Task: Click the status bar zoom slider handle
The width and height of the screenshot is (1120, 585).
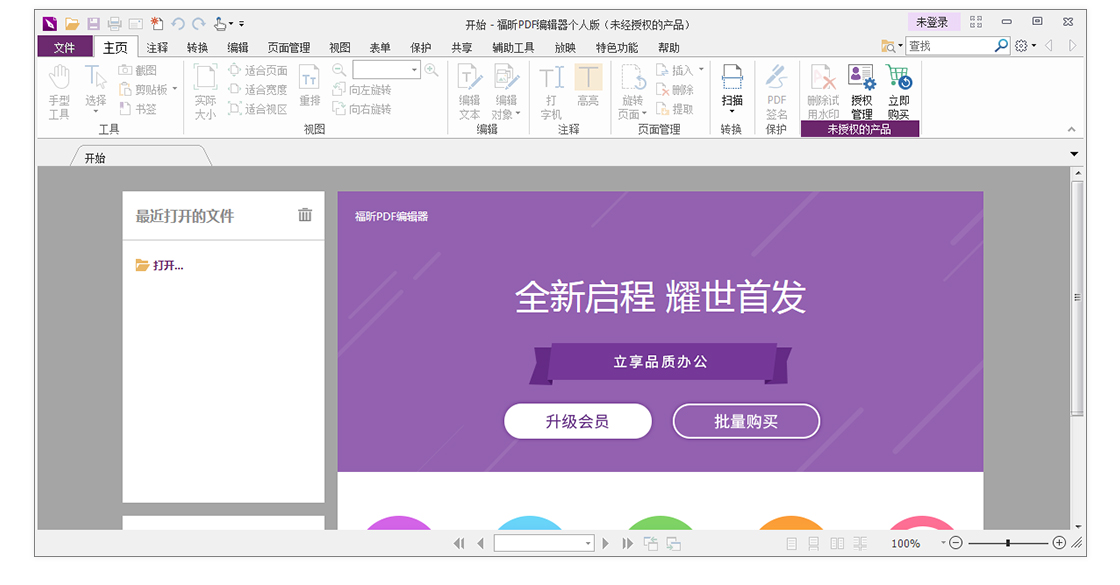Action: click(x=1008, y=543)
